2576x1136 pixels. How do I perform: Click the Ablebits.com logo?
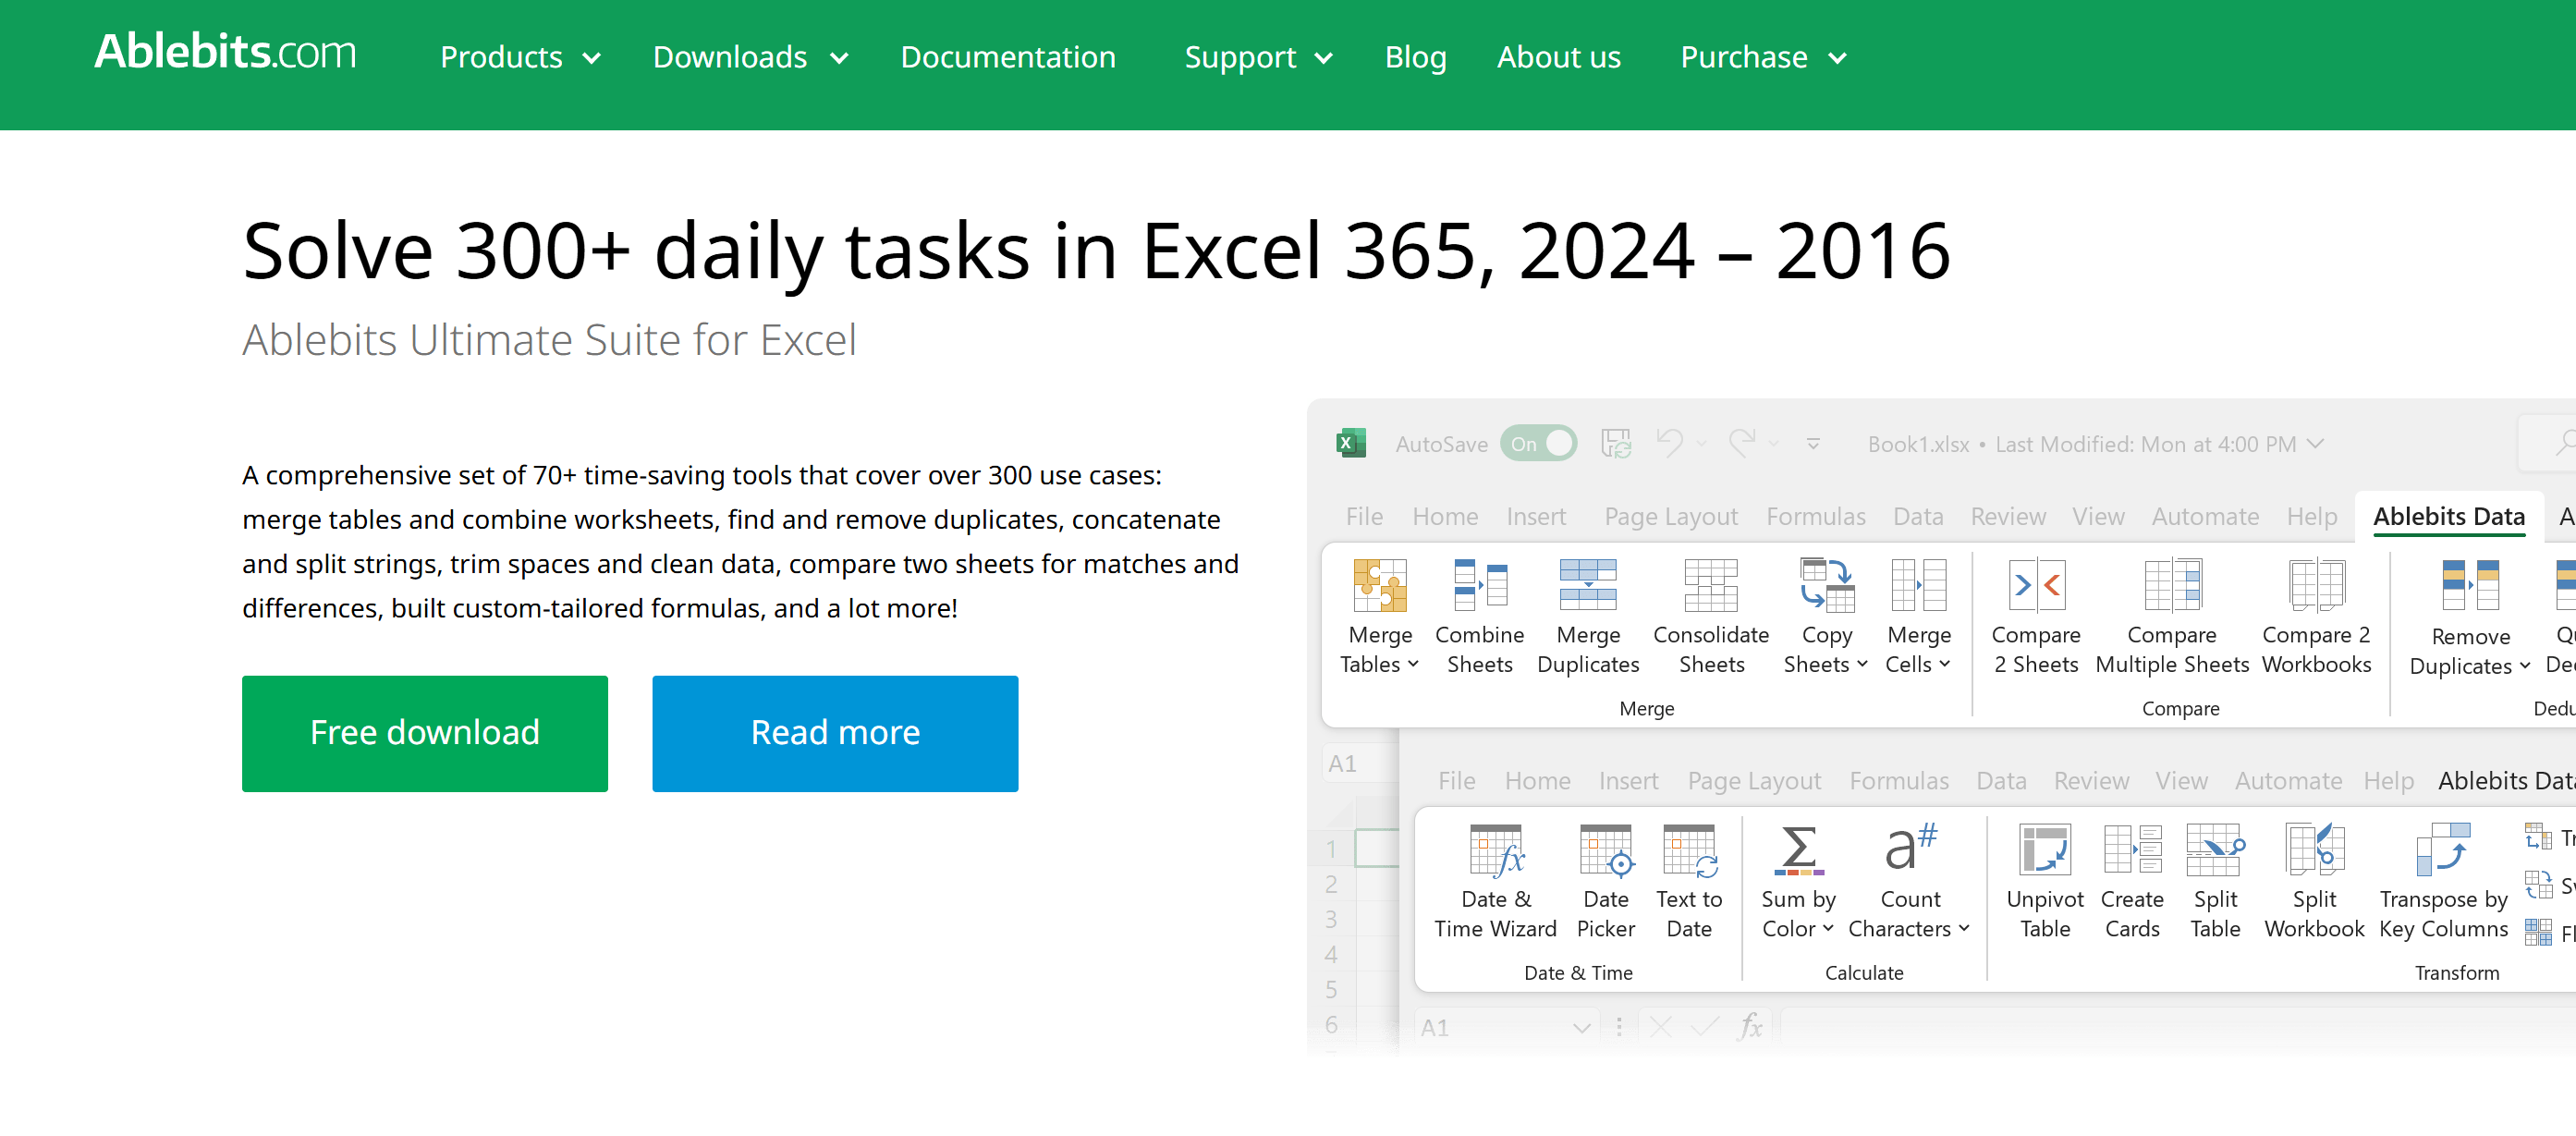(x=224, y=51)
